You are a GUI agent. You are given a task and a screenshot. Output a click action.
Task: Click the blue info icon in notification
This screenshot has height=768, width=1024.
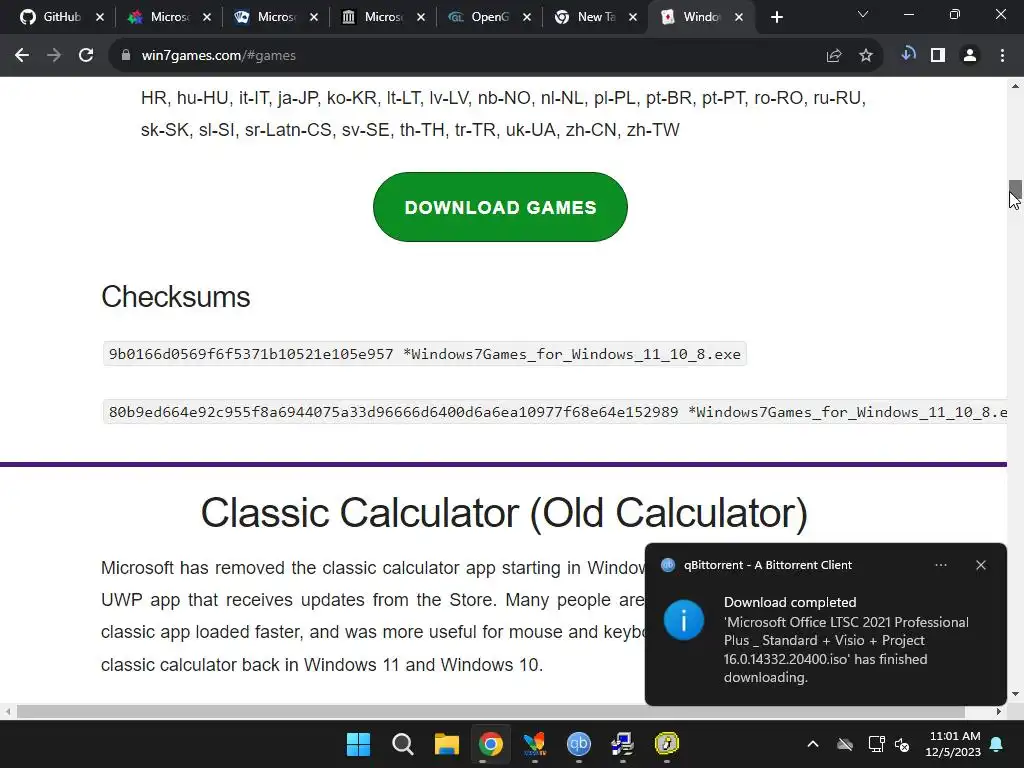(684, 620)
